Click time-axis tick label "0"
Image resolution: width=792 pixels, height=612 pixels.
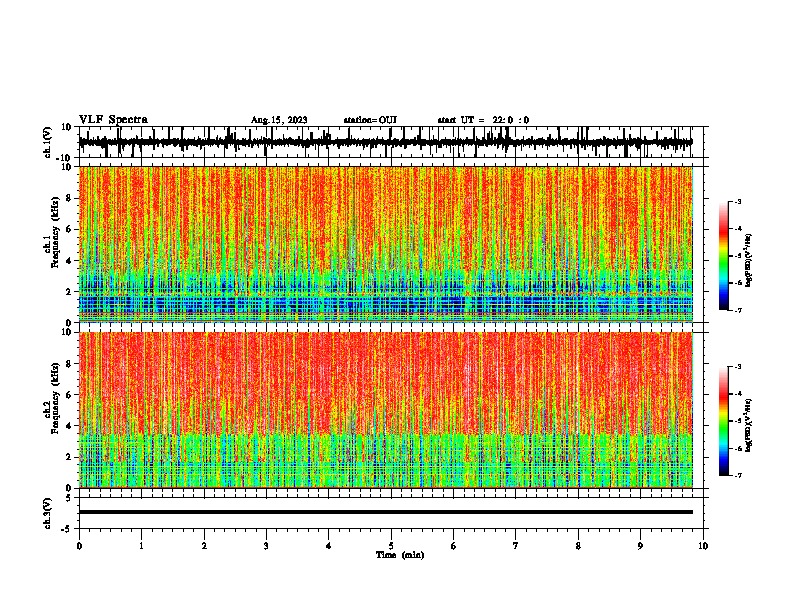[79, 546]
